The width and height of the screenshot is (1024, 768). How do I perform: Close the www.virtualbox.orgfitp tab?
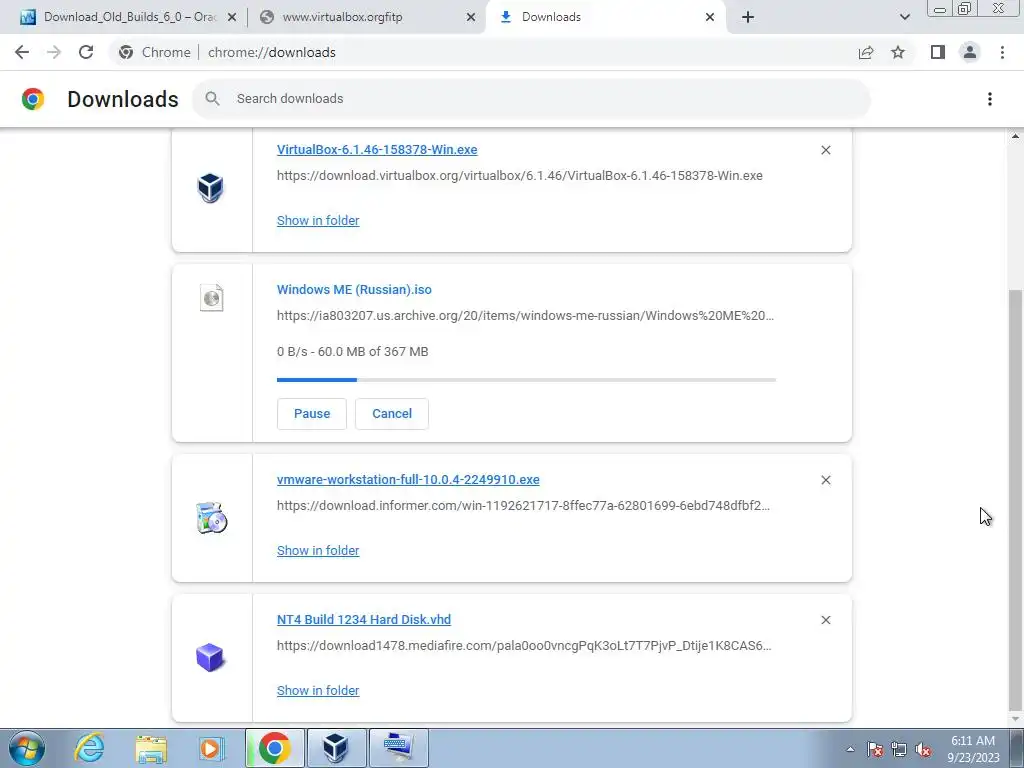pos(471,18)
